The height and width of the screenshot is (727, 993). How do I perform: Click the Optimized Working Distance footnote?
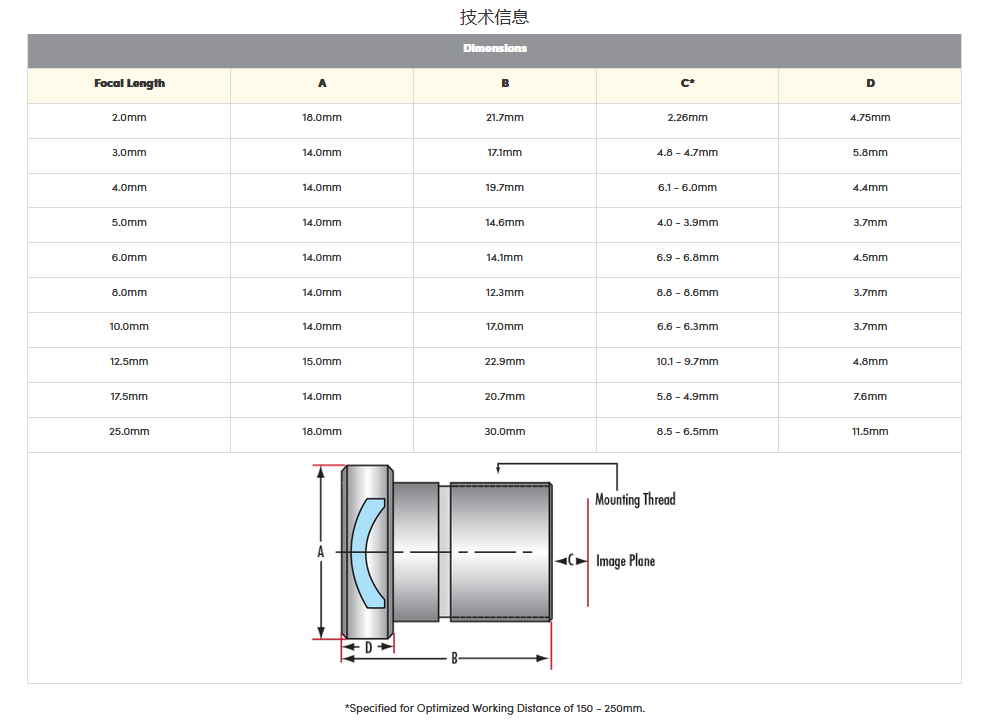pyautogui.click(x=494, y=708)
